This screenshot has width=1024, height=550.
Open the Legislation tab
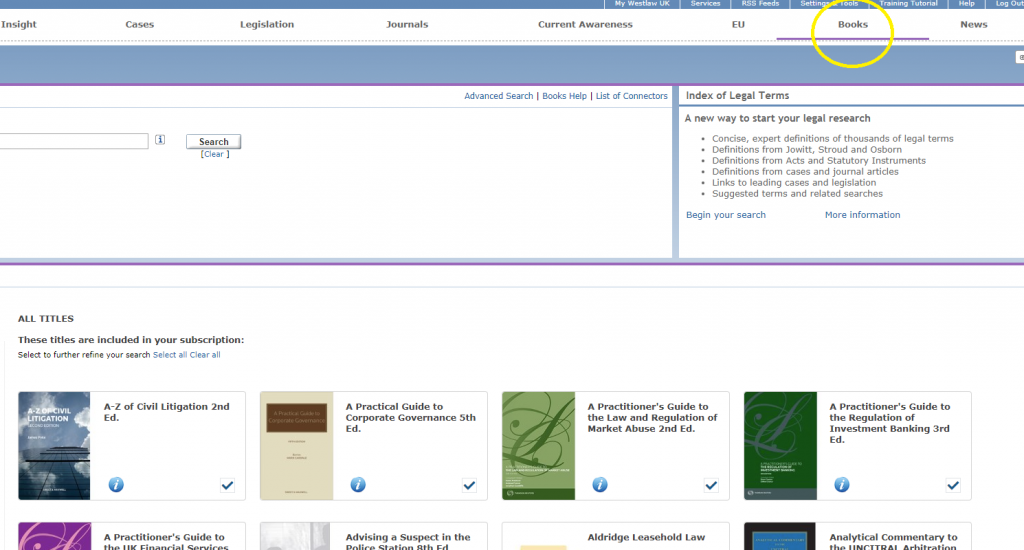tap(267, 24)
